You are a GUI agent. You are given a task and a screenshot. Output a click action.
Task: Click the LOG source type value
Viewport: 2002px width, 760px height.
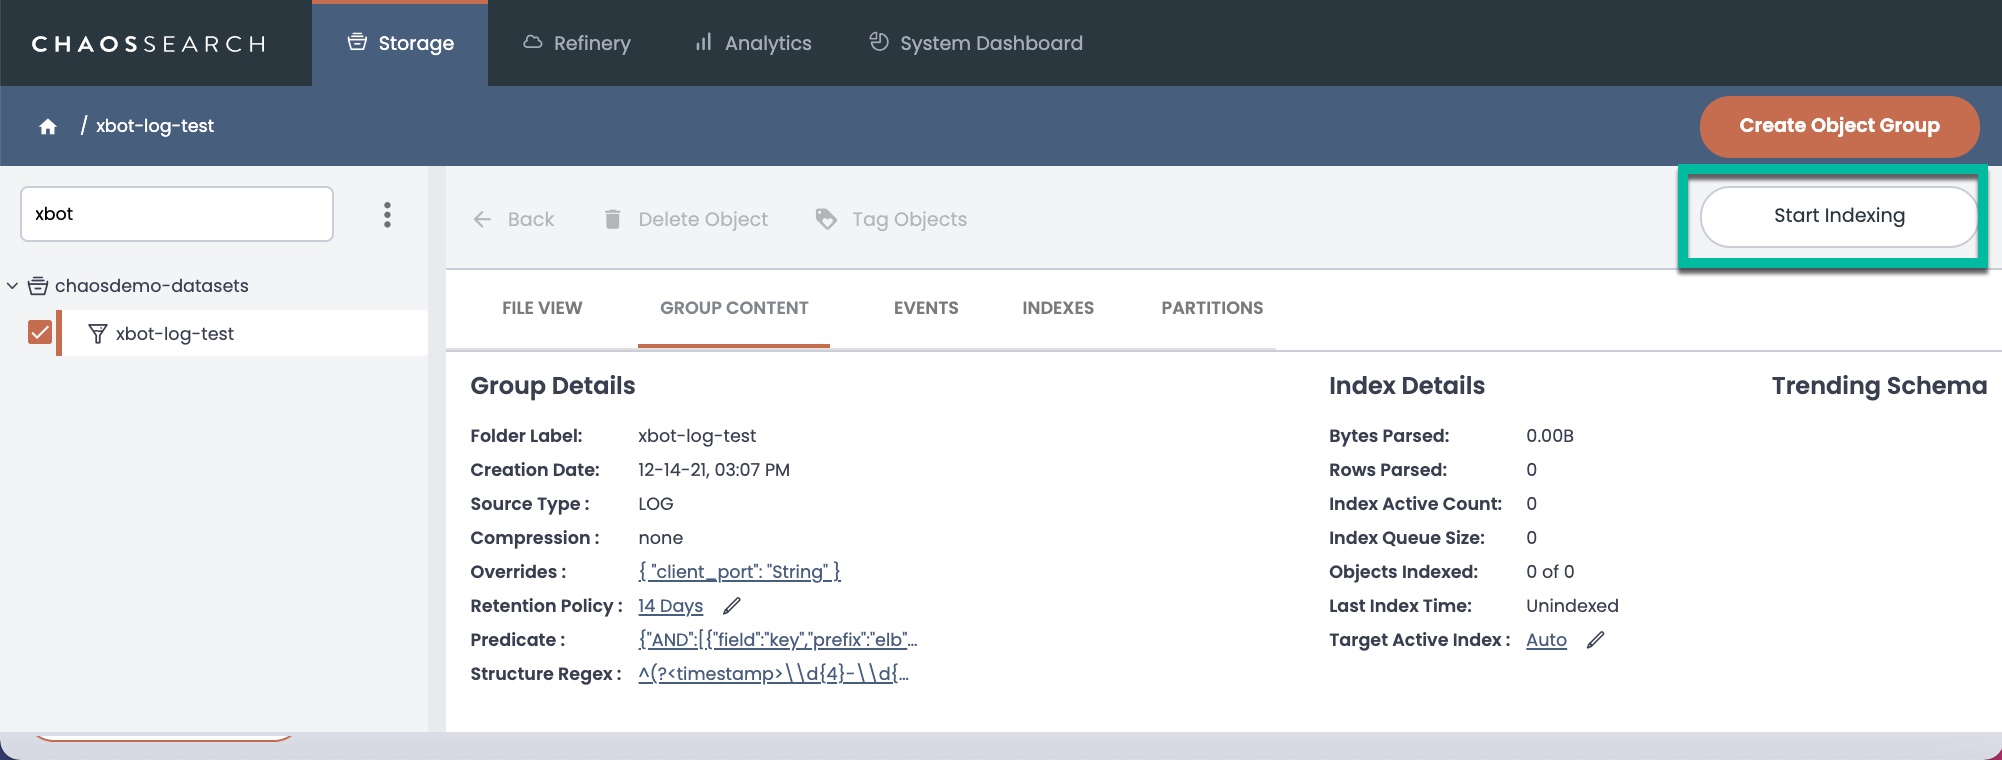pos(656,504)
